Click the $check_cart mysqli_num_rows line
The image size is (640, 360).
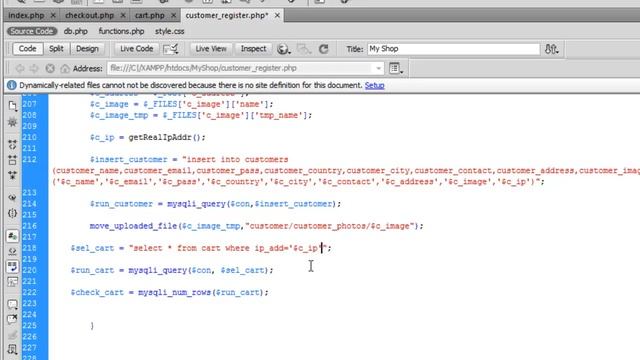pos(169,292)
